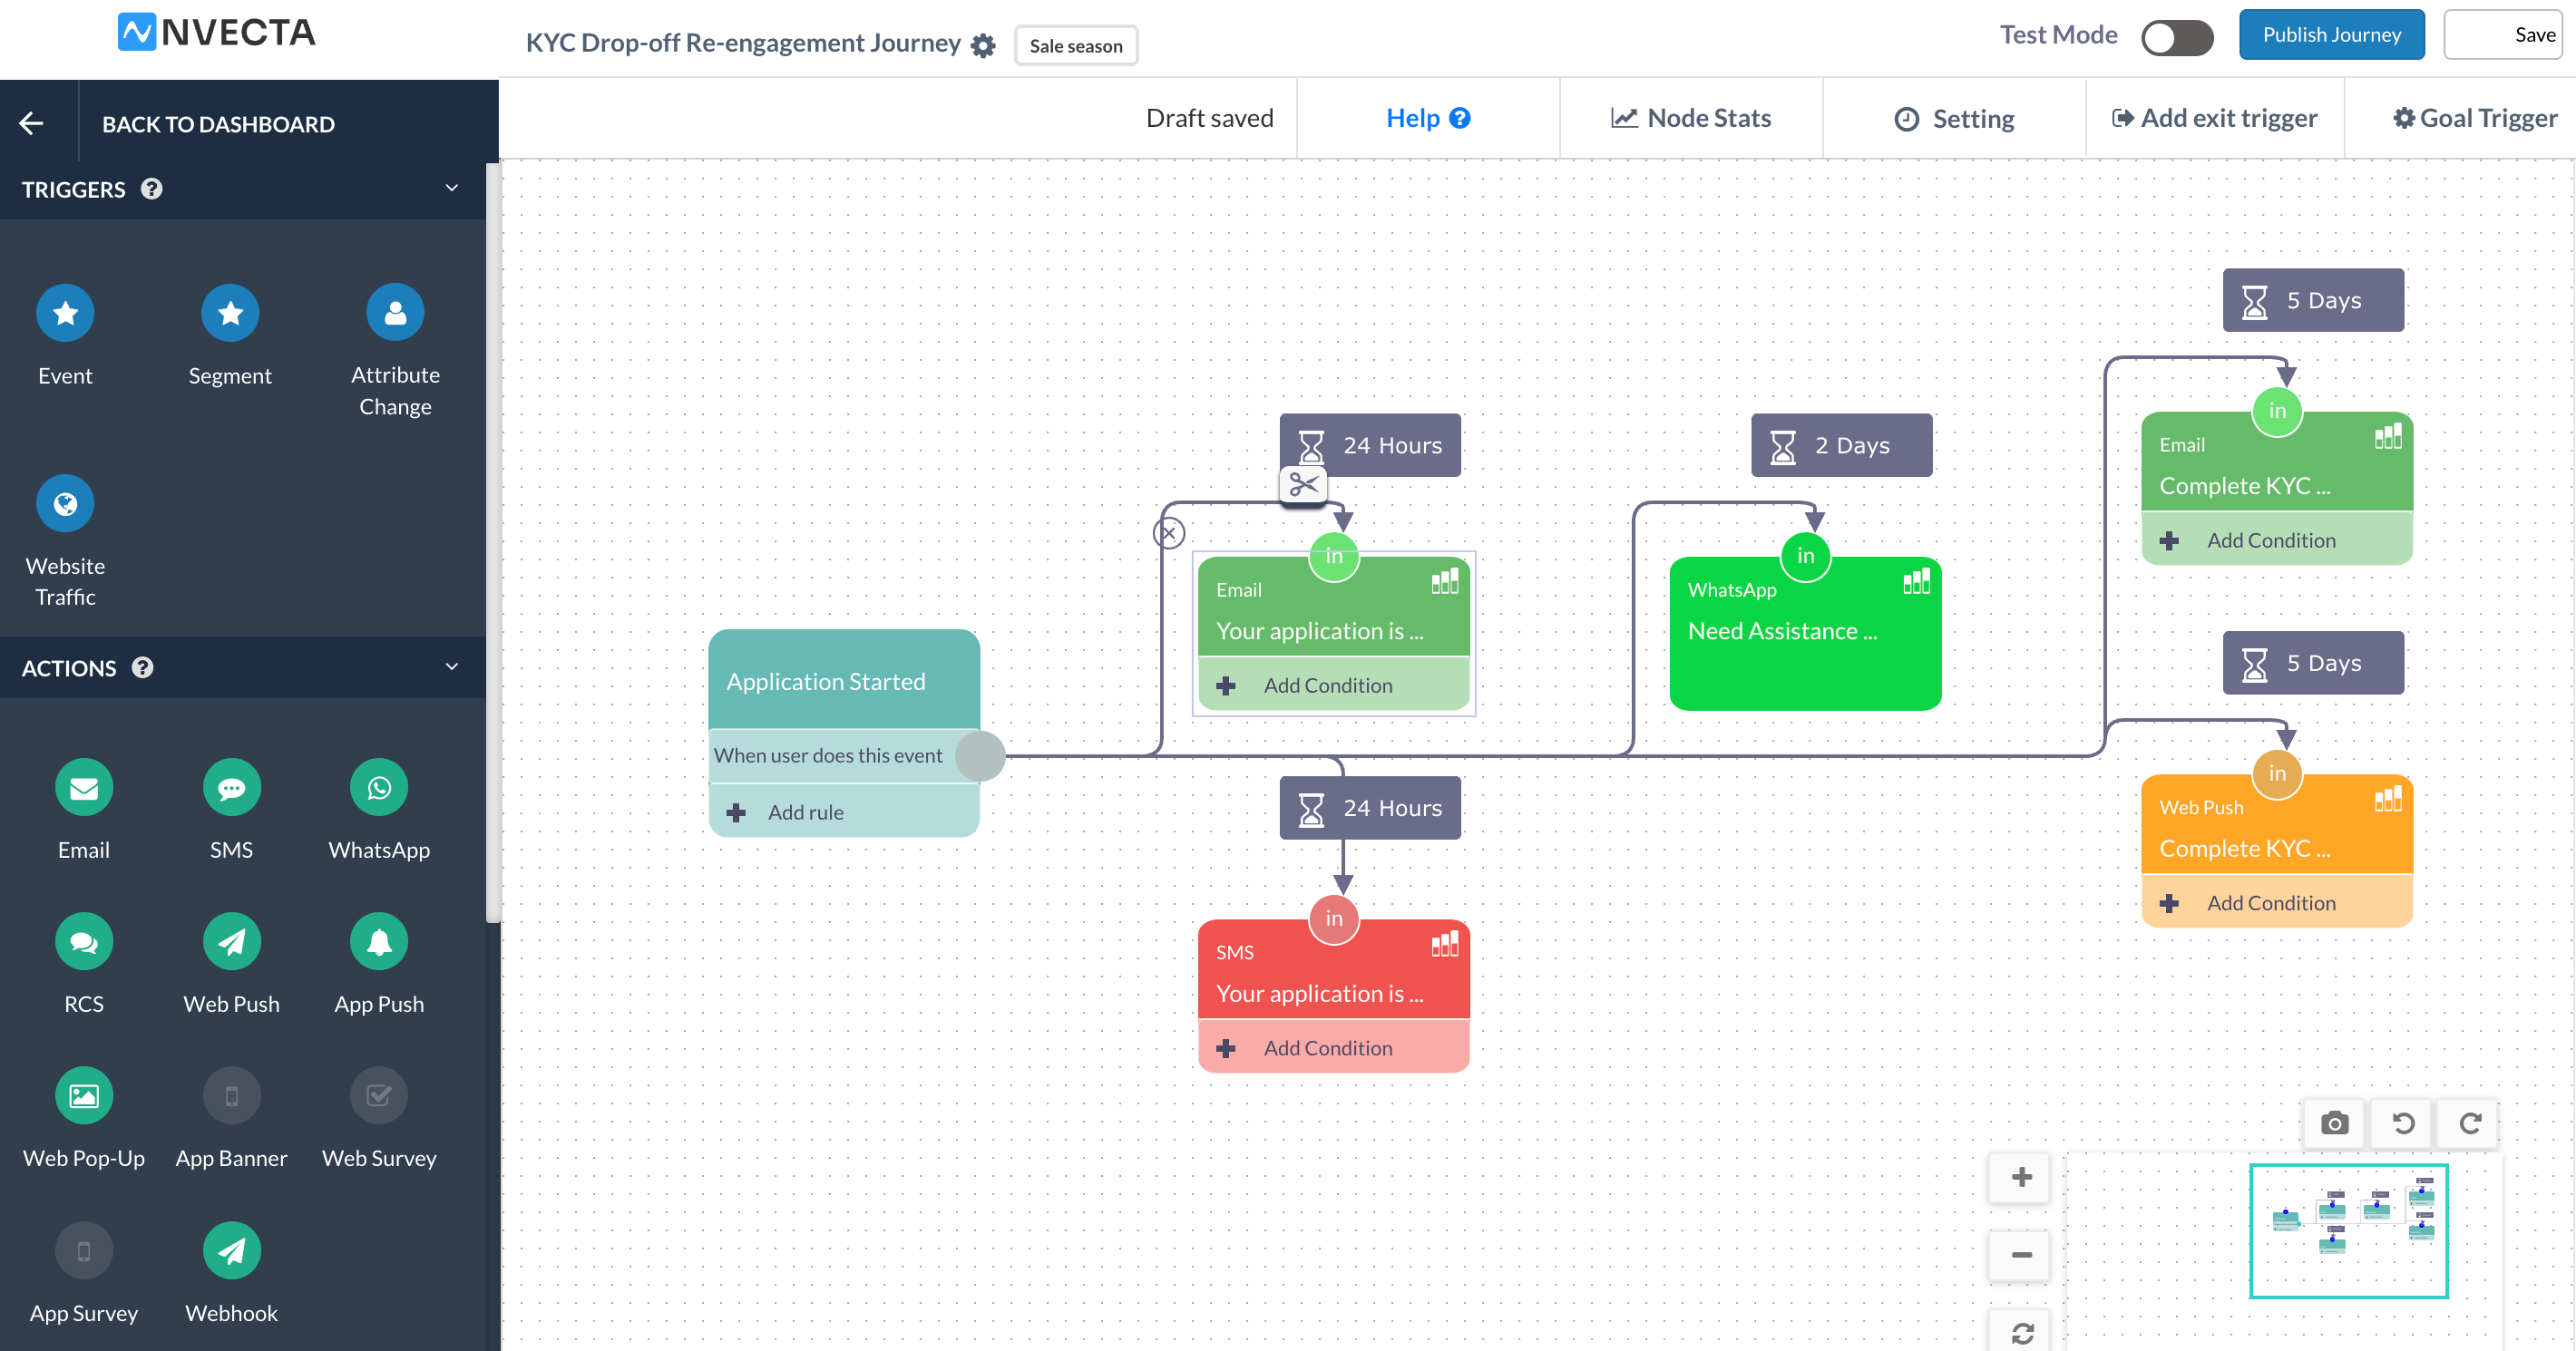Zoom in canvas with plus button
This screenshot has height=1351, width=2576.
point(2021,1177)
